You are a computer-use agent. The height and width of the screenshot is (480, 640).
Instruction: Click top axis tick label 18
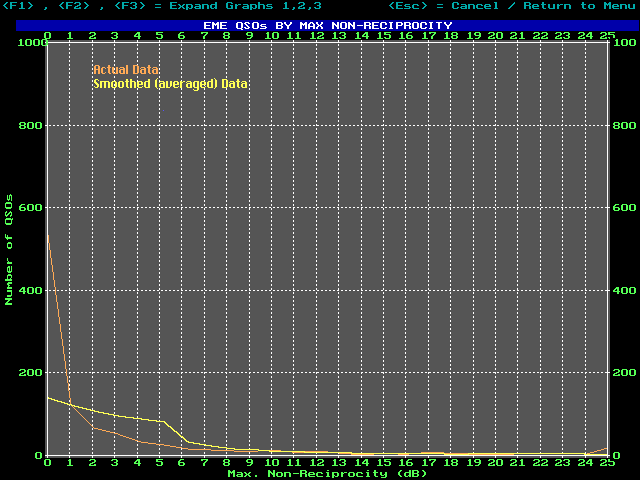point(451,36)
